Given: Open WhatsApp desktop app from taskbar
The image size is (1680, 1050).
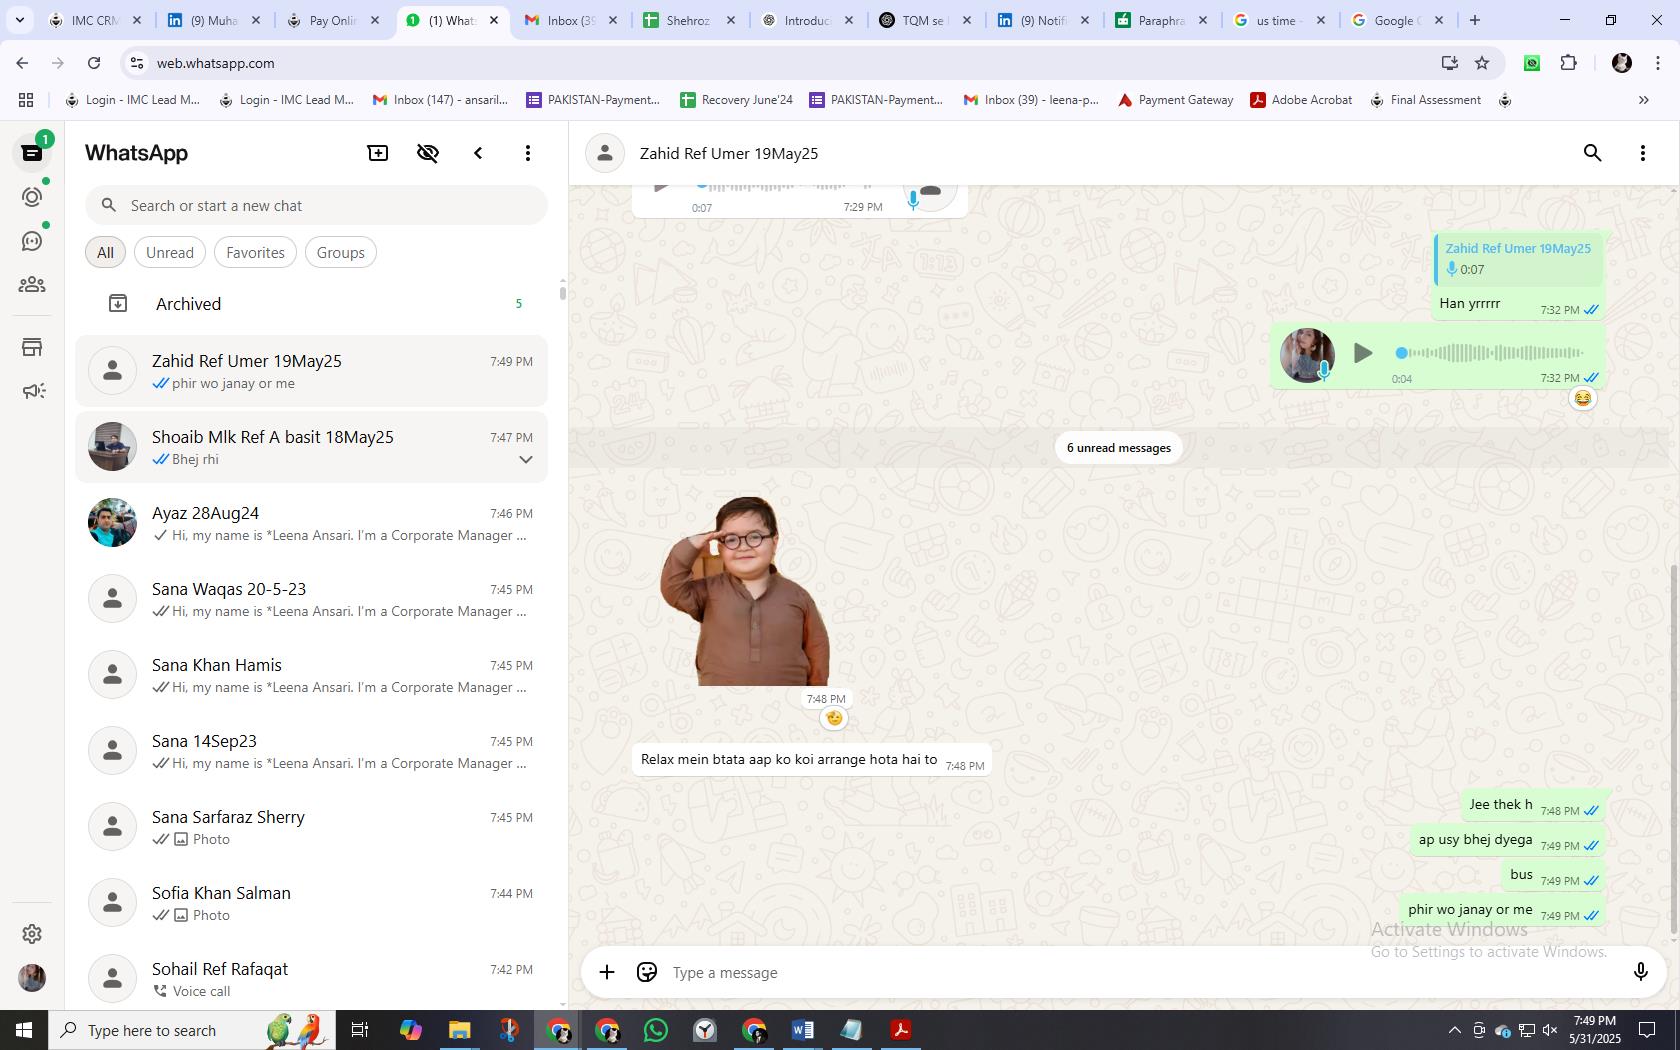Looking at the screenshot, I should click(x=656, y=1030).
